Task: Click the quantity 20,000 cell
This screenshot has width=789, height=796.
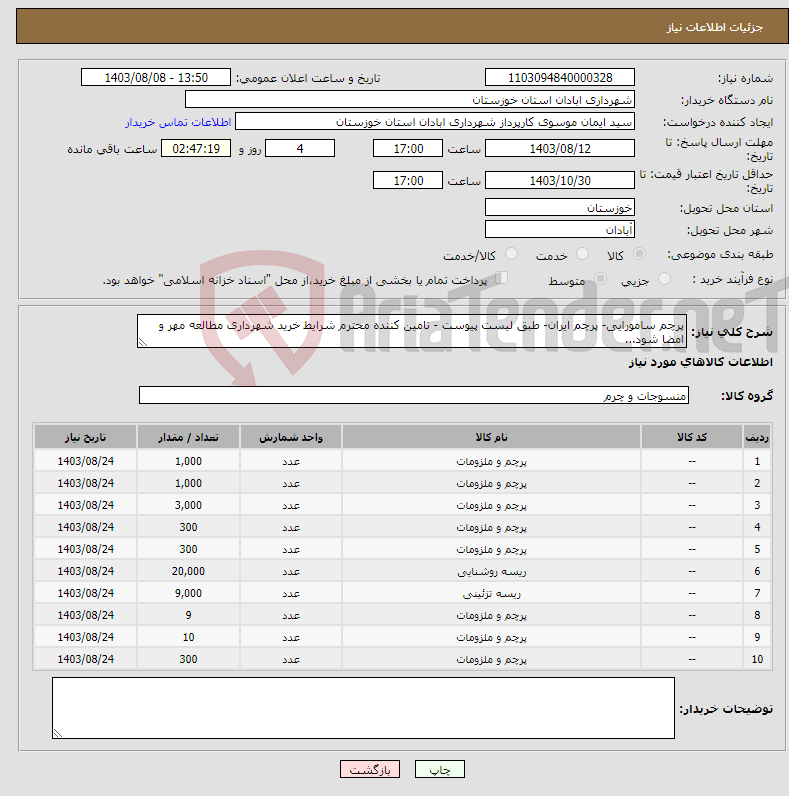Action: (x=188, y=571)
